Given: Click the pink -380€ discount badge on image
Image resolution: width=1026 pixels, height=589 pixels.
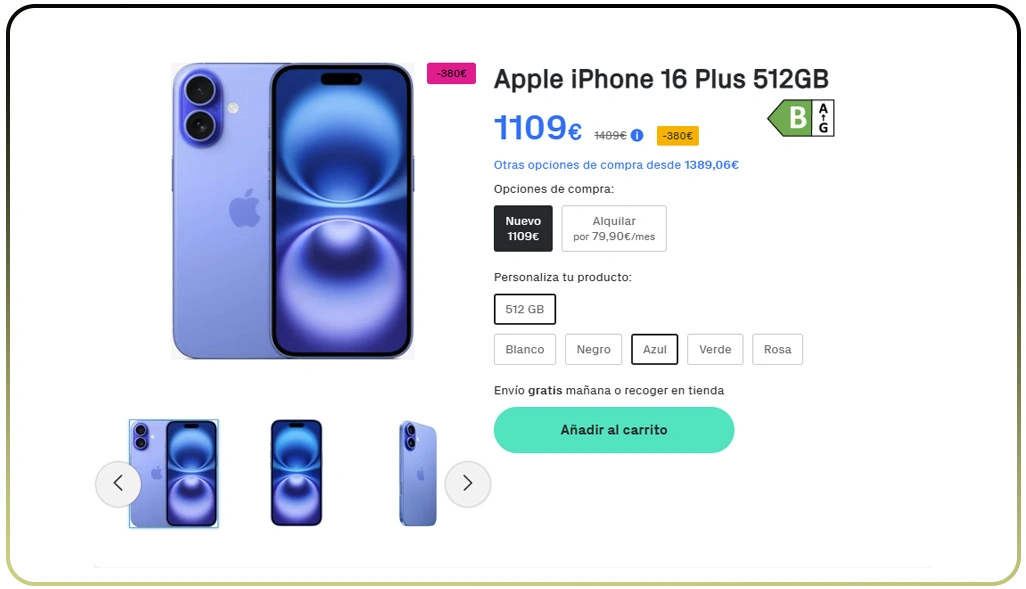Looking at the screenshot, I should (x=451, y=73).
